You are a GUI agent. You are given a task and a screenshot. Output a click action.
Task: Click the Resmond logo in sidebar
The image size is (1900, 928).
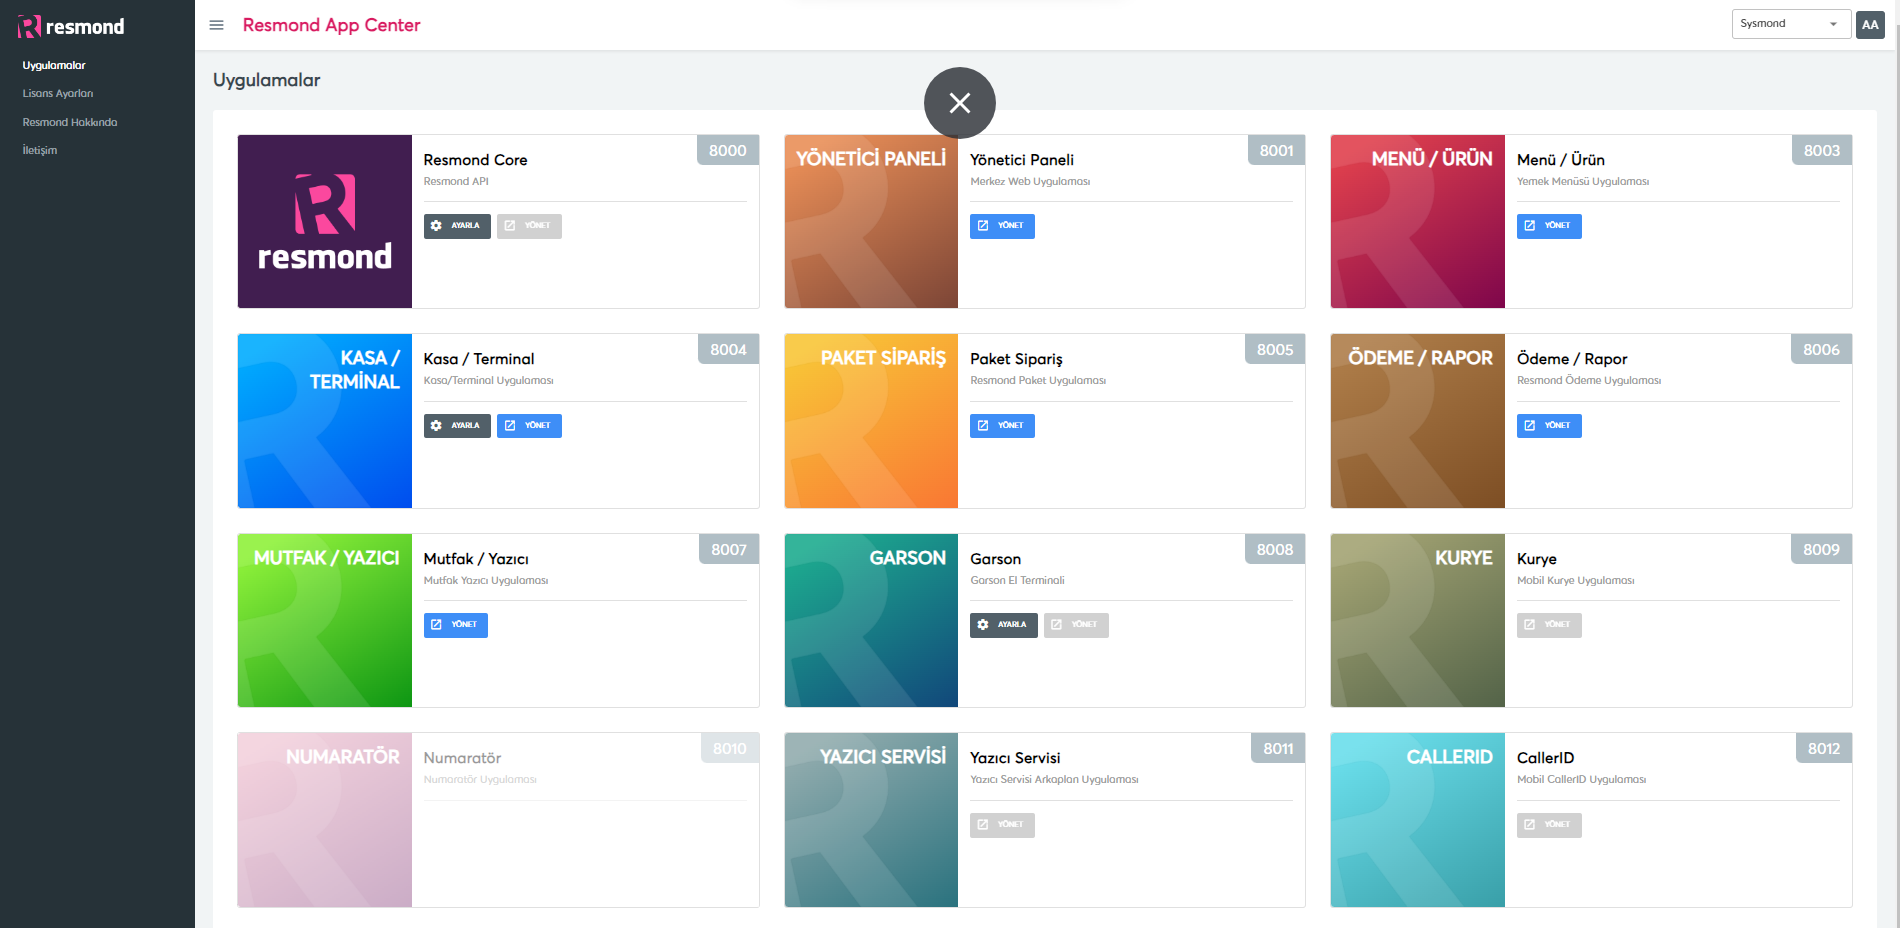click(71, 27)
